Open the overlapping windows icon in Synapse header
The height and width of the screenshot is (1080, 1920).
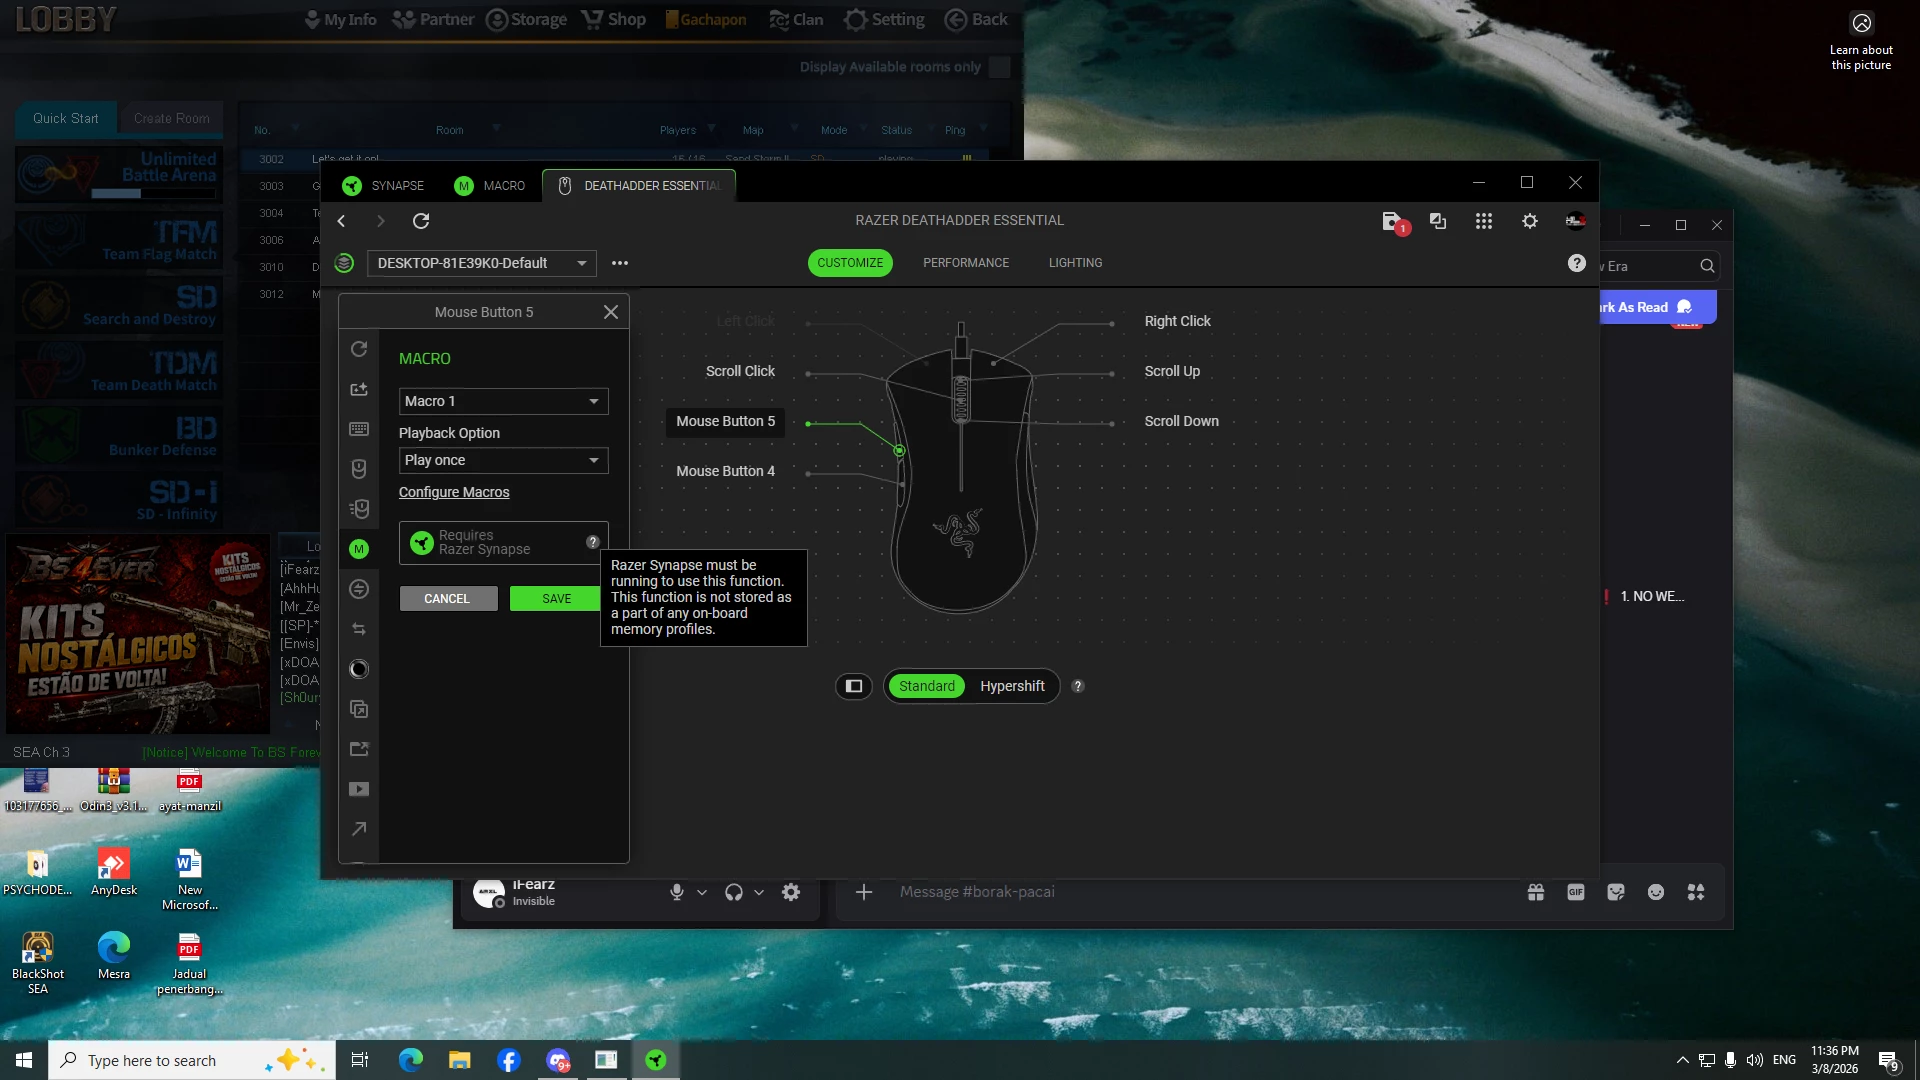(1438, 221)
